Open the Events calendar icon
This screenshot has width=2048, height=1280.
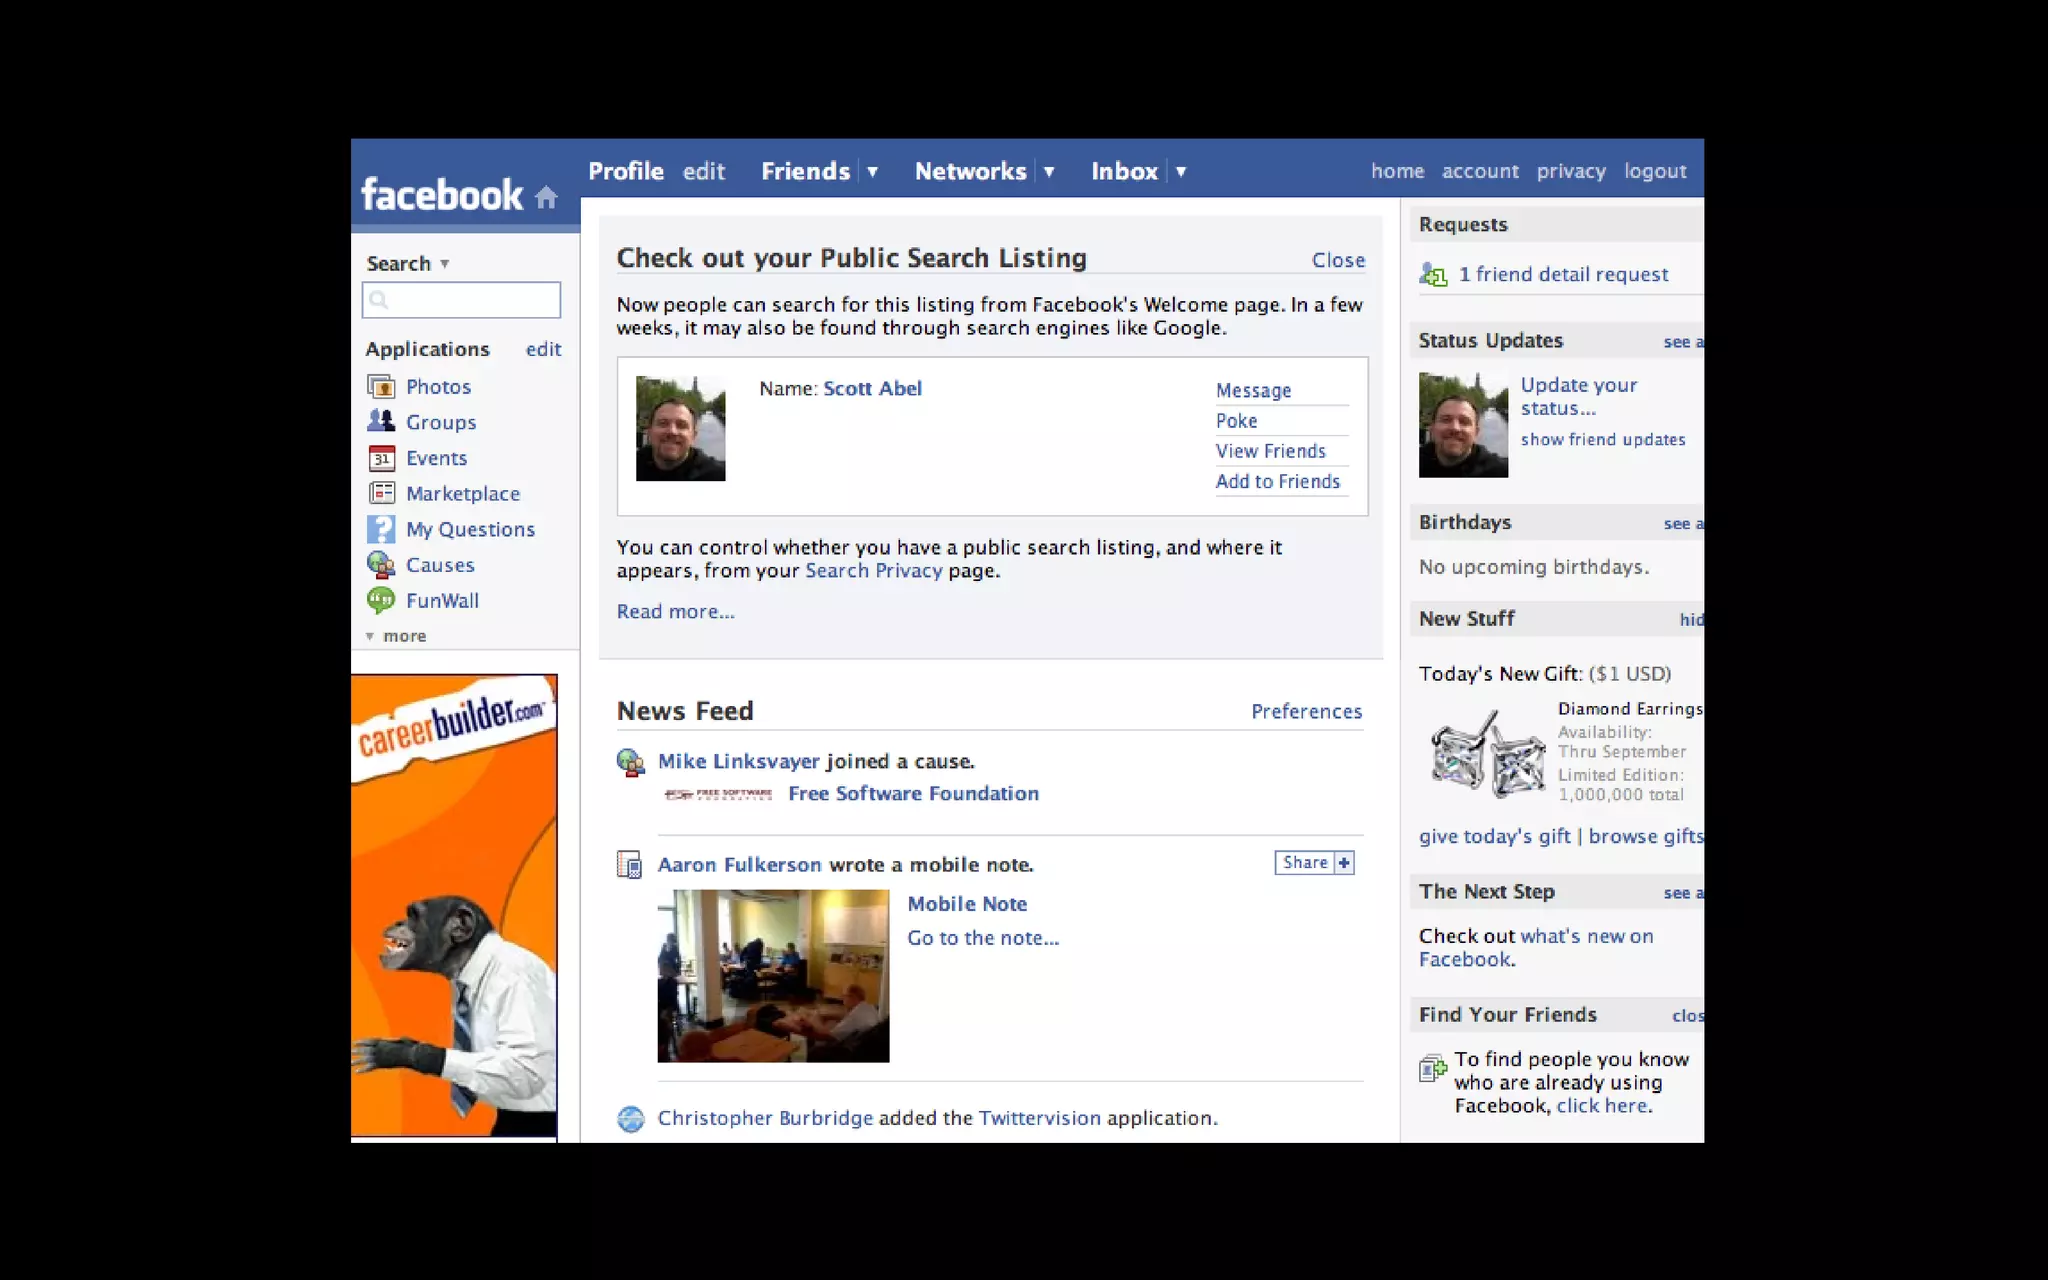pos(381,458)
